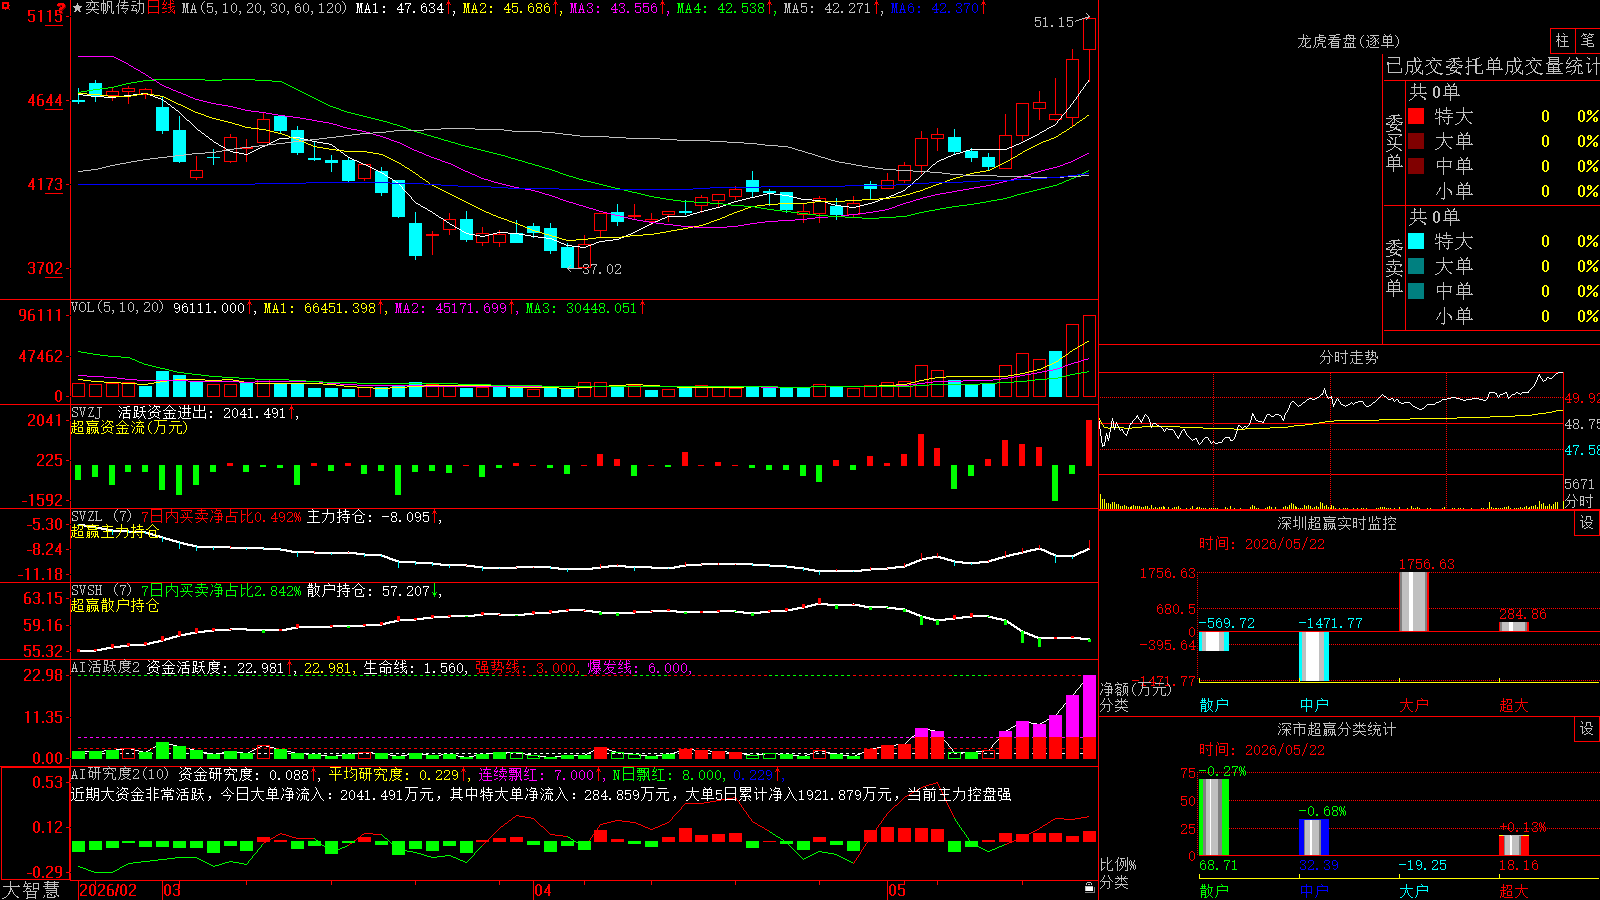Open the SVSH (7) indicator label
1600x900 pixels.
pos(101,591)
